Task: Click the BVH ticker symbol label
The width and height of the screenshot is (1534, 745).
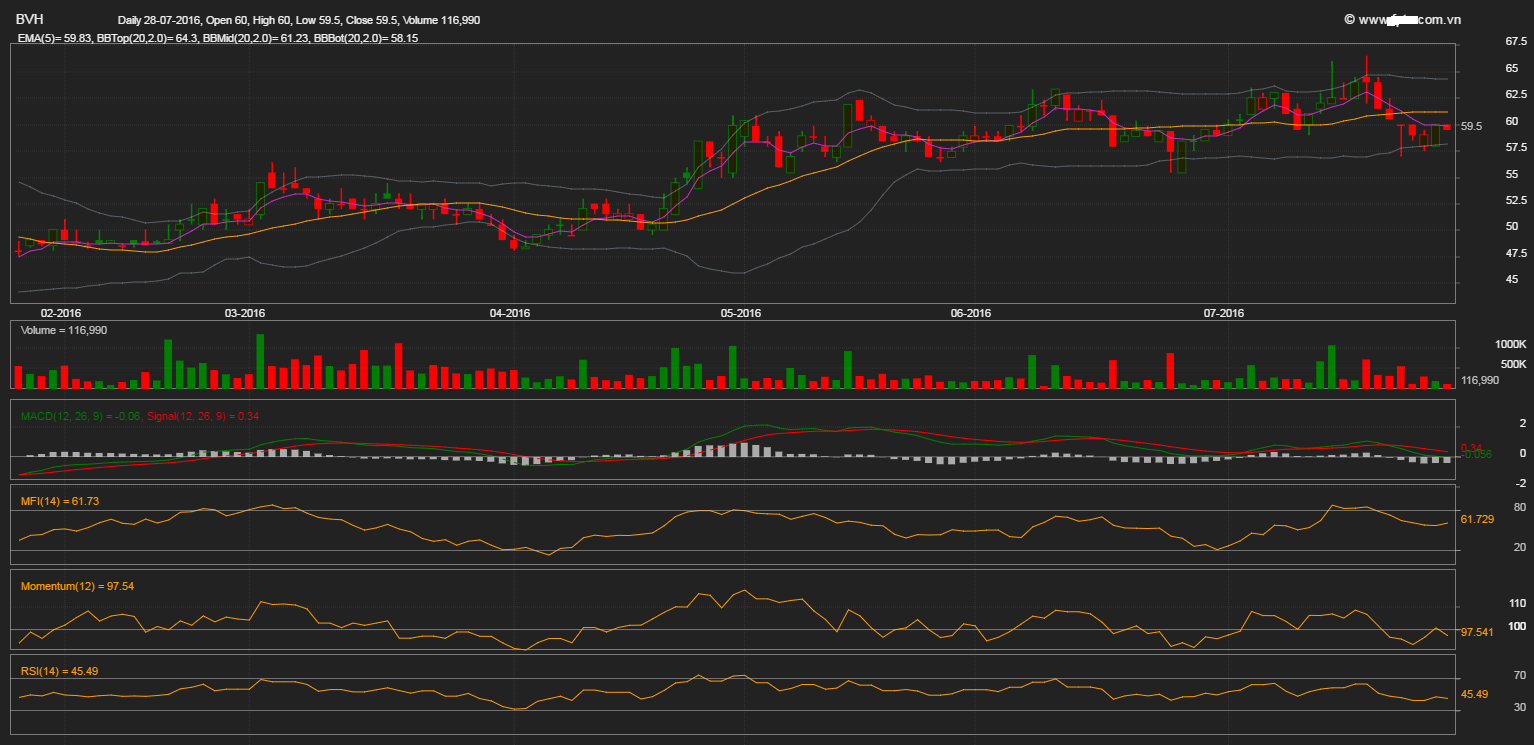Action: click(29, 19)
